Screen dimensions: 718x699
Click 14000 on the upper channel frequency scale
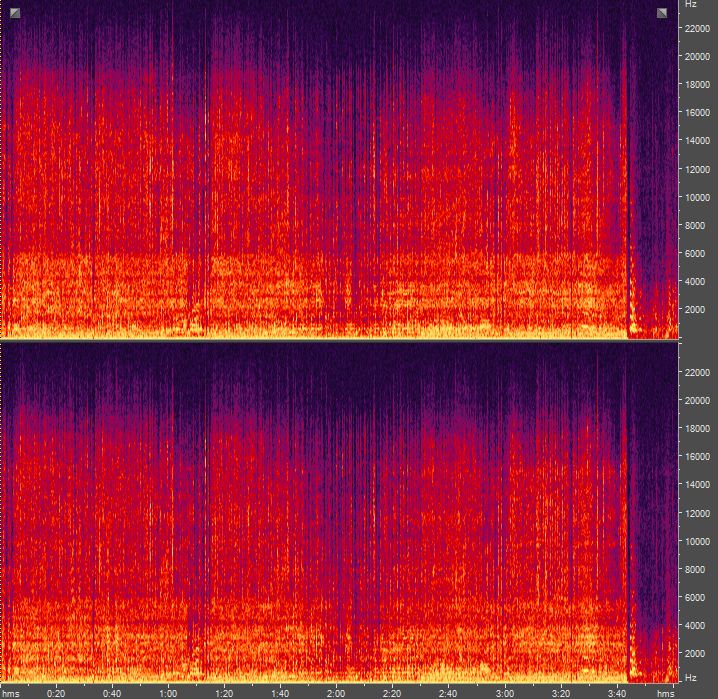[697, 141]
